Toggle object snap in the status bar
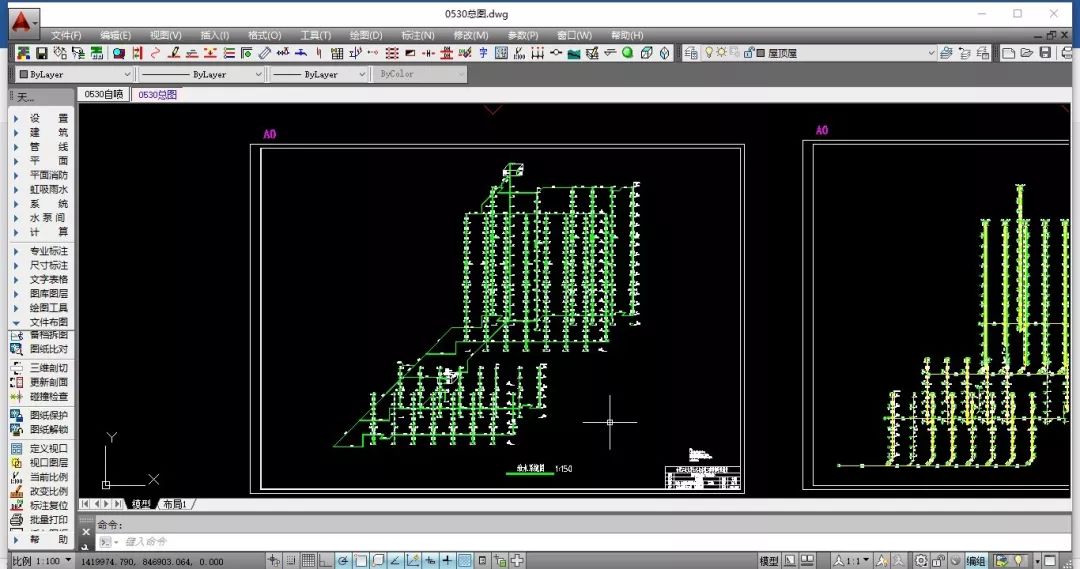The height and width of the screenshot is (569, 1080). [360, 561]
